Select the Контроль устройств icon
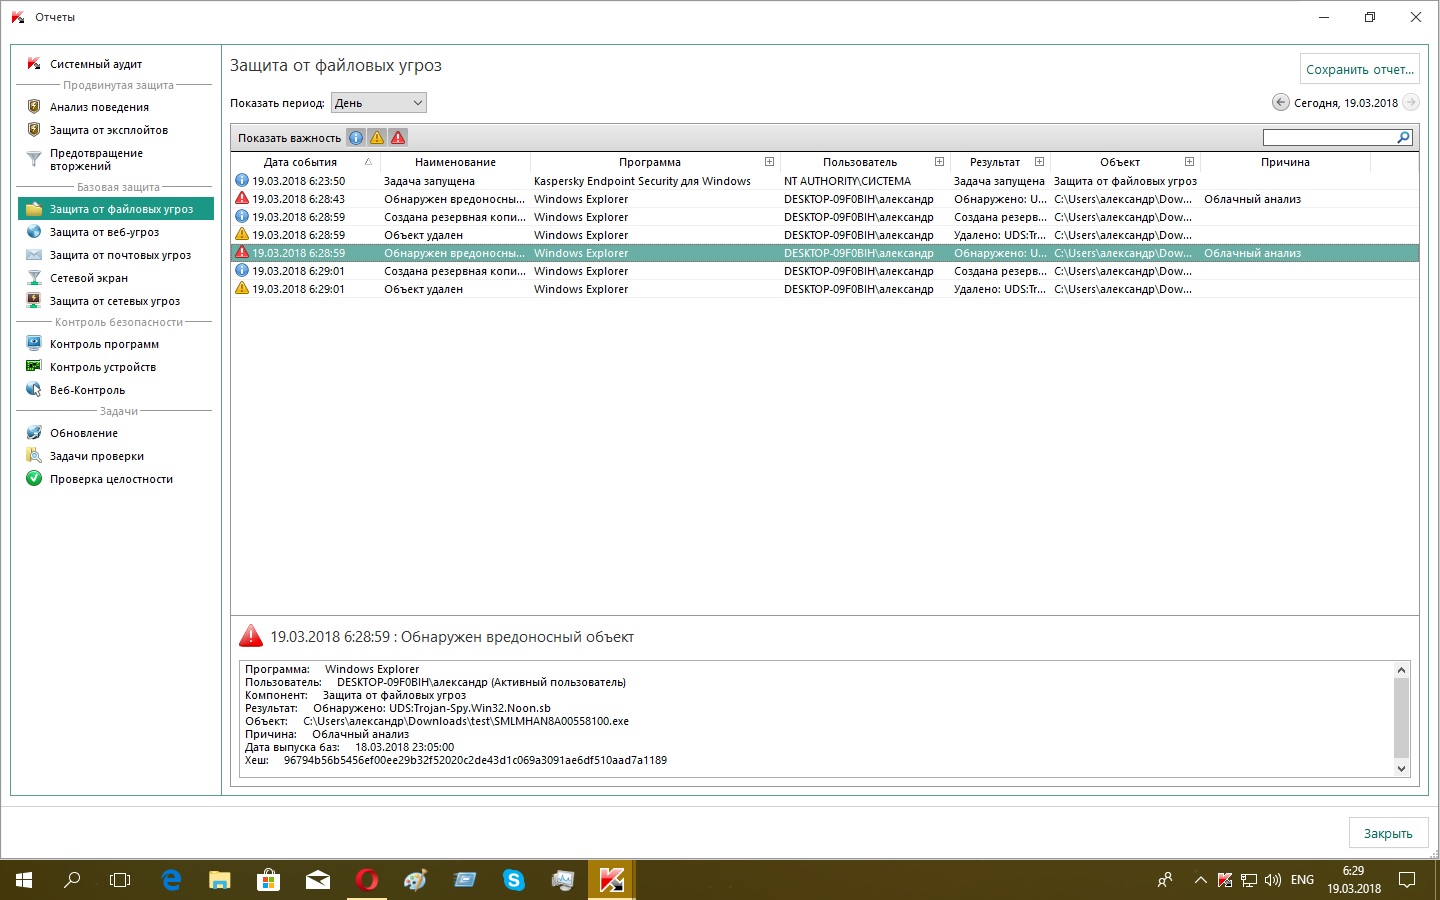The image size is (1440, 900). coord(34,366)
